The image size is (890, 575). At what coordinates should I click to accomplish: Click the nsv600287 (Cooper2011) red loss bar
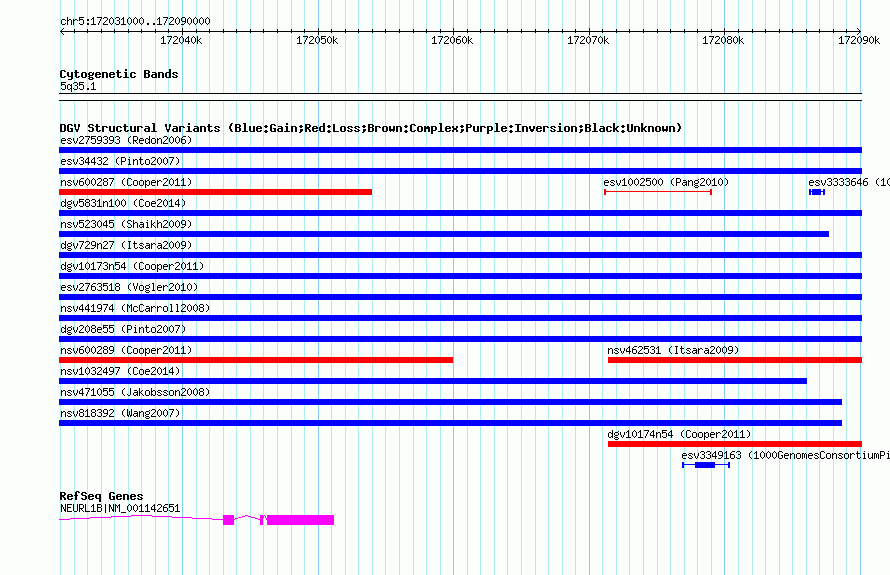point(216,192)
